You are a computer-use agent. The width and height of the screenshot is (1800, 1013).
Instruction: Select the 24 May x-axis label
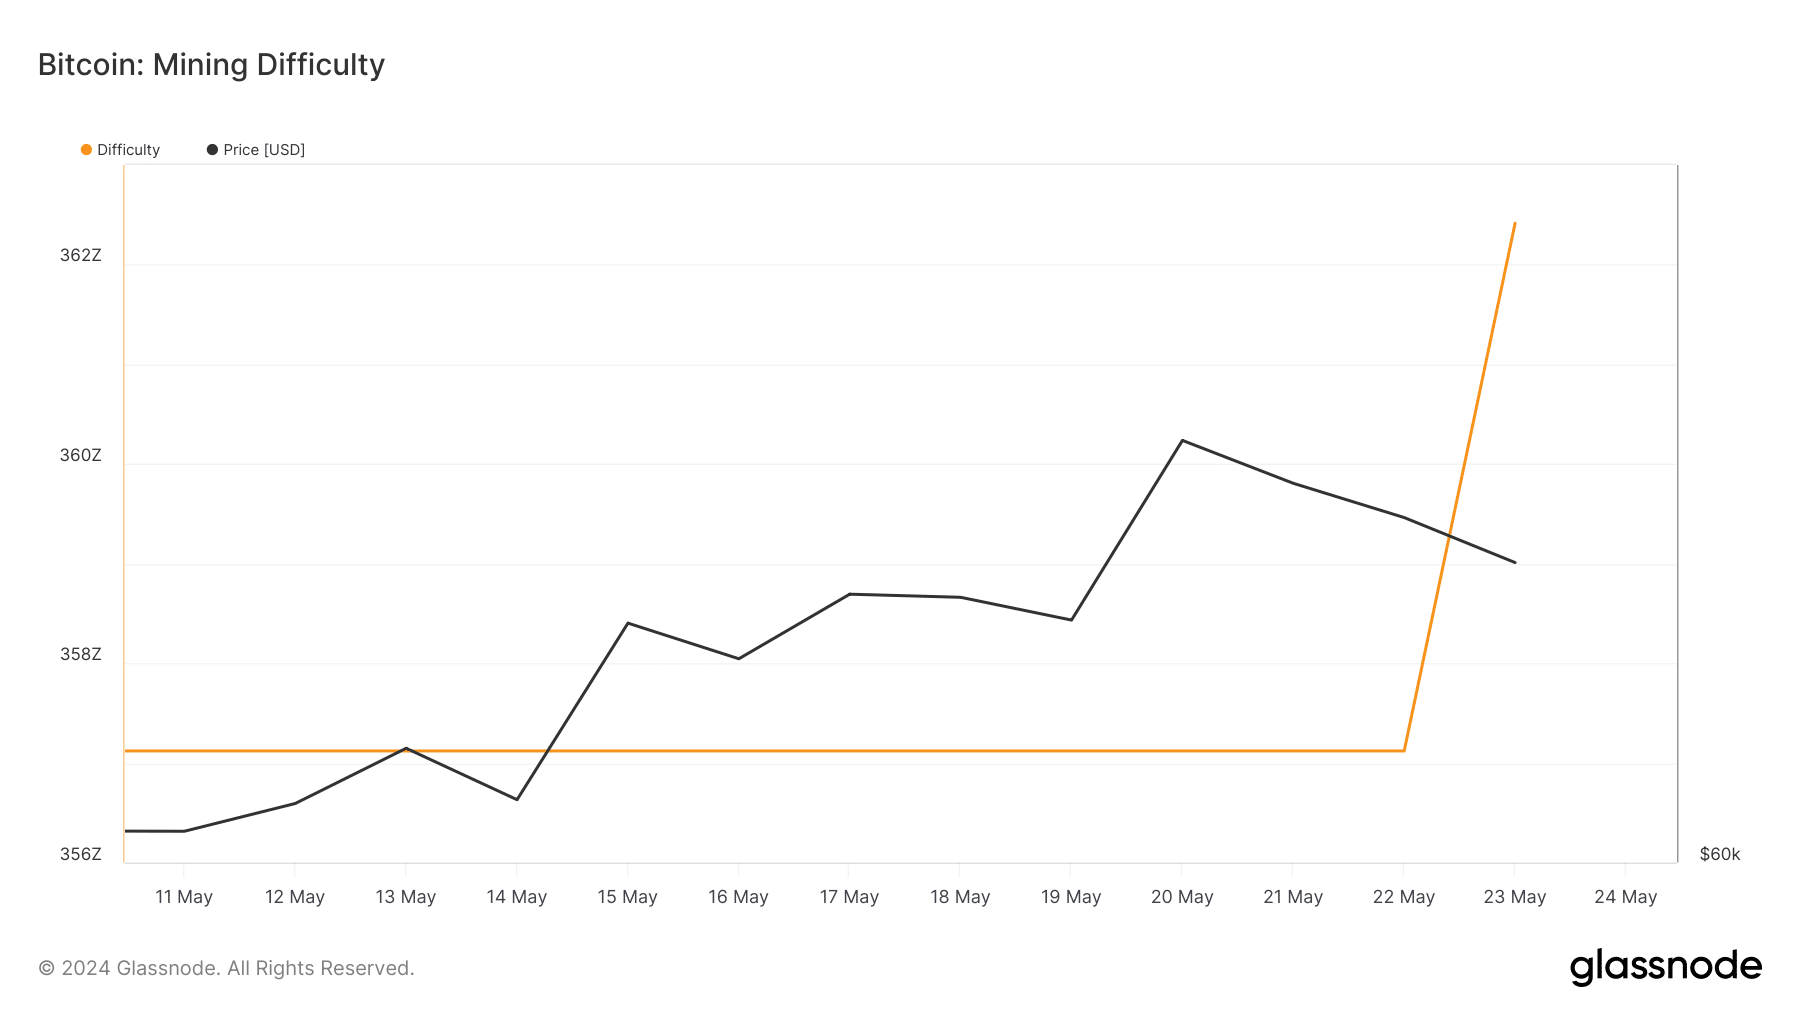[1625, 897]
